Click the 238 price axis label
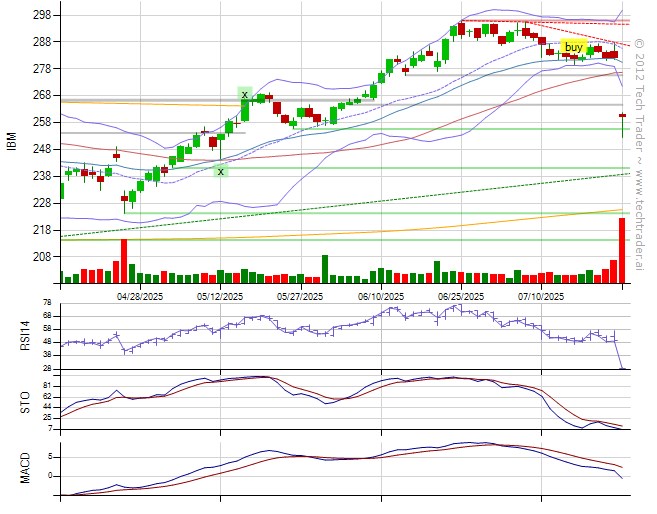Viewport: 657px width, 514px height. point(41,176)
